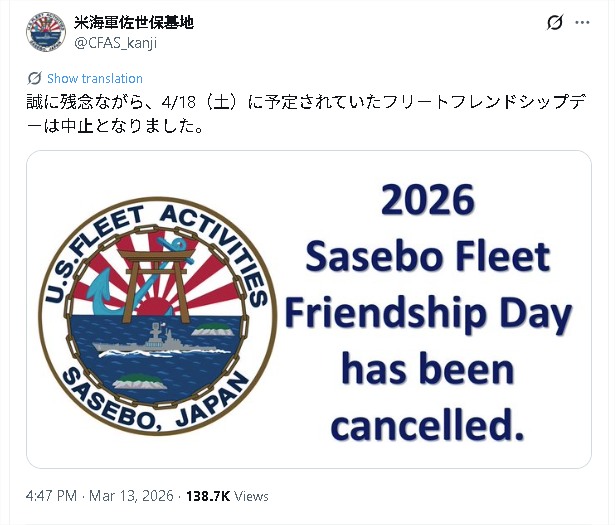615x525 pixels.
Task: Click the word 'cancelled.' in the image
Action: pos(428,427)
